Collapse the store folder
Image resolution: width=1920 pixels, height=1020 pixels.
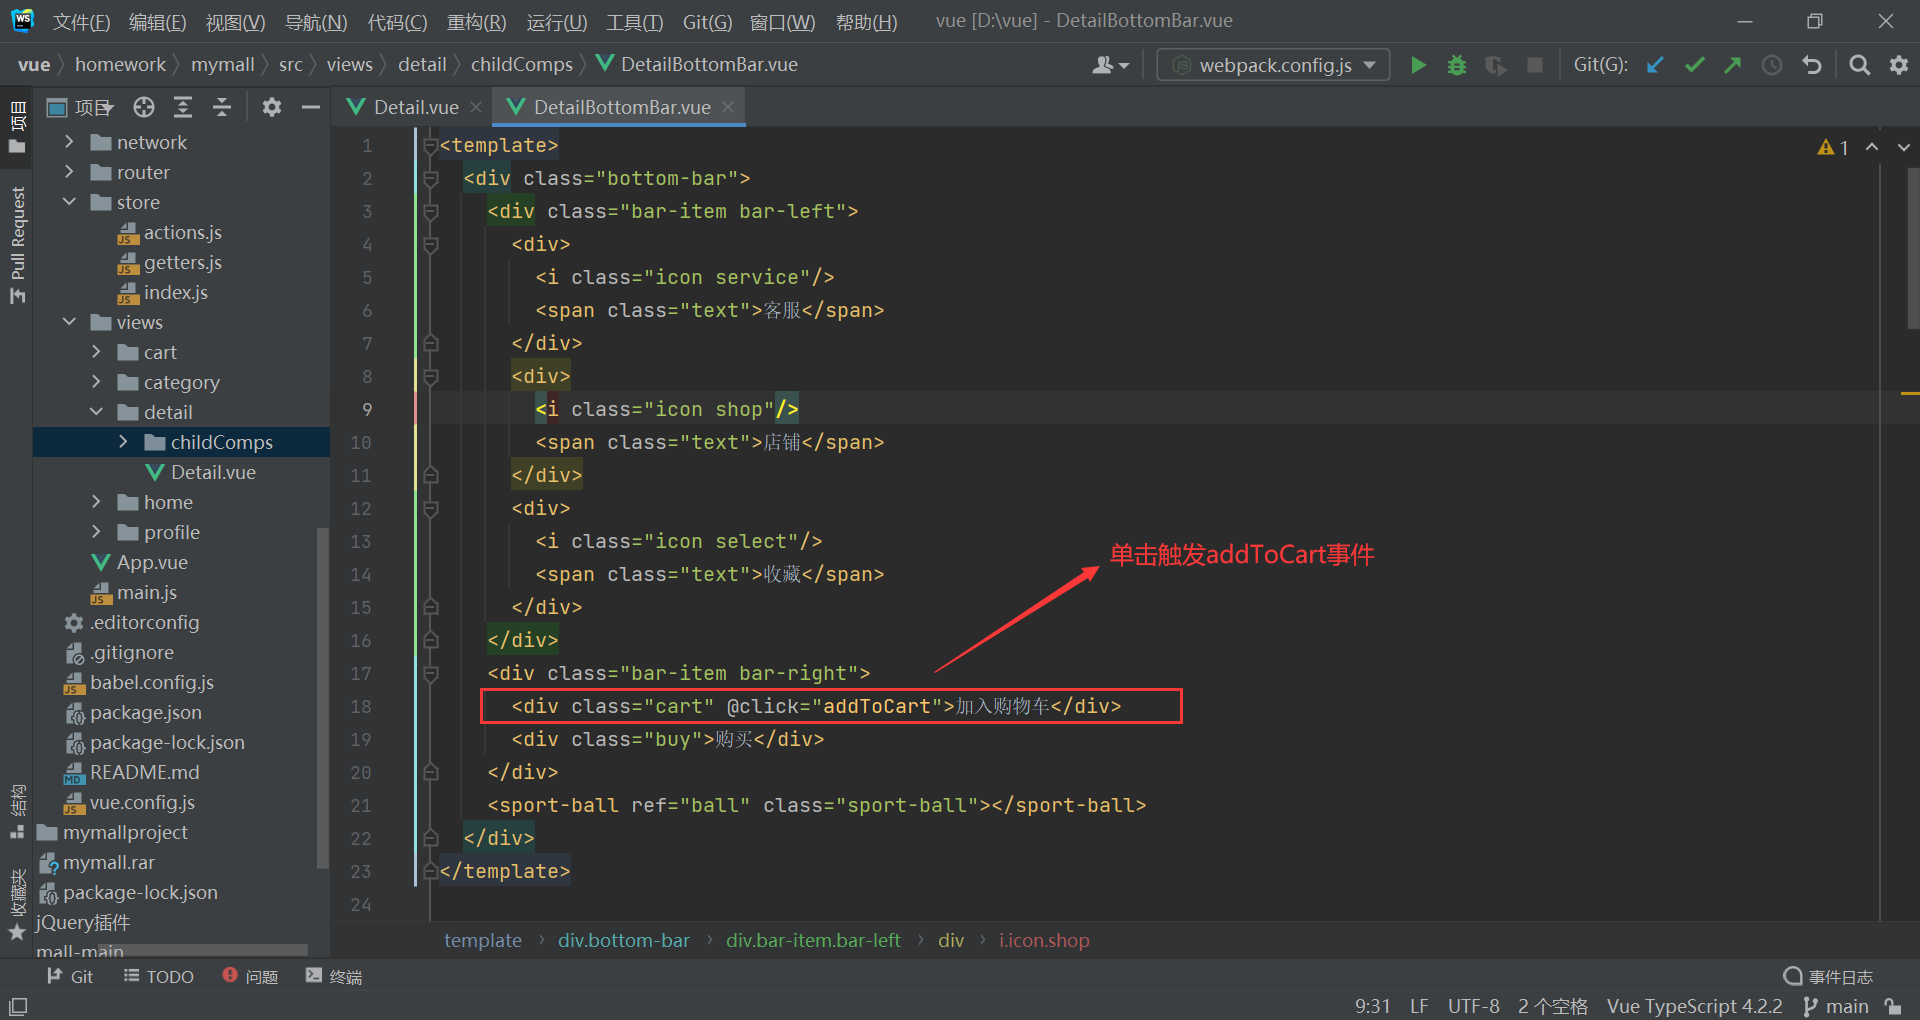tap(69, 202)
